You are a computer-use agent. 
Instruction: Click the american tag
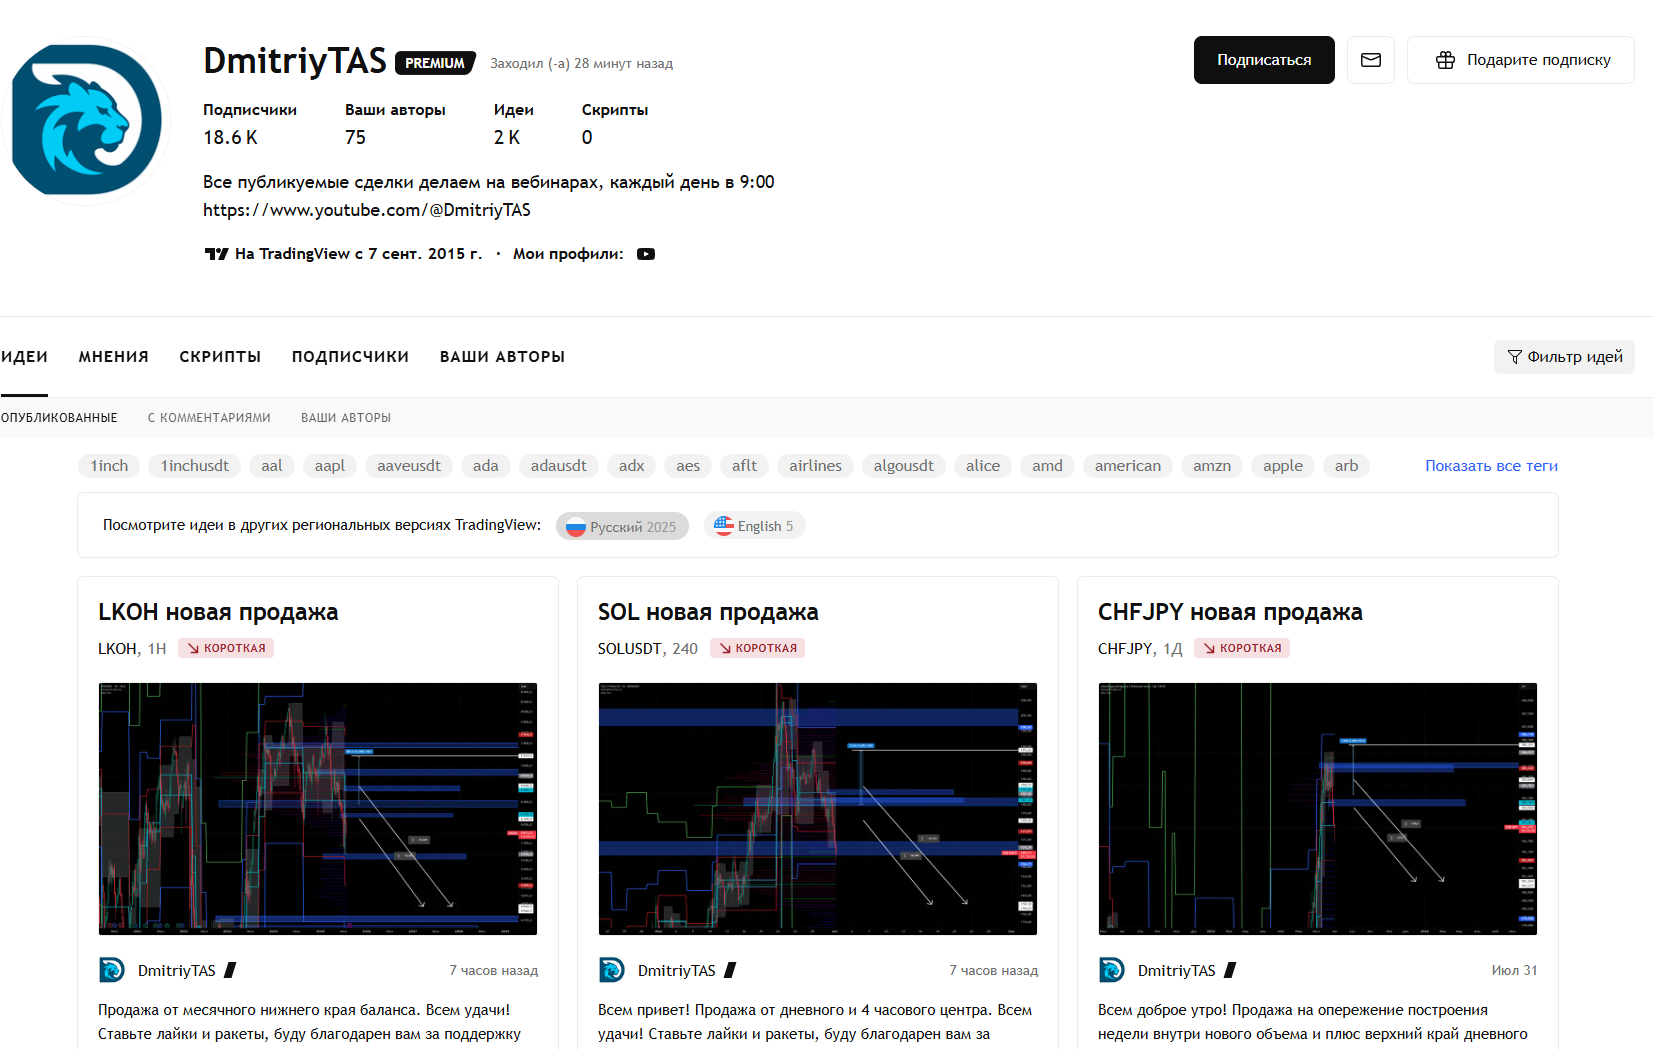tap(1128, 466)
